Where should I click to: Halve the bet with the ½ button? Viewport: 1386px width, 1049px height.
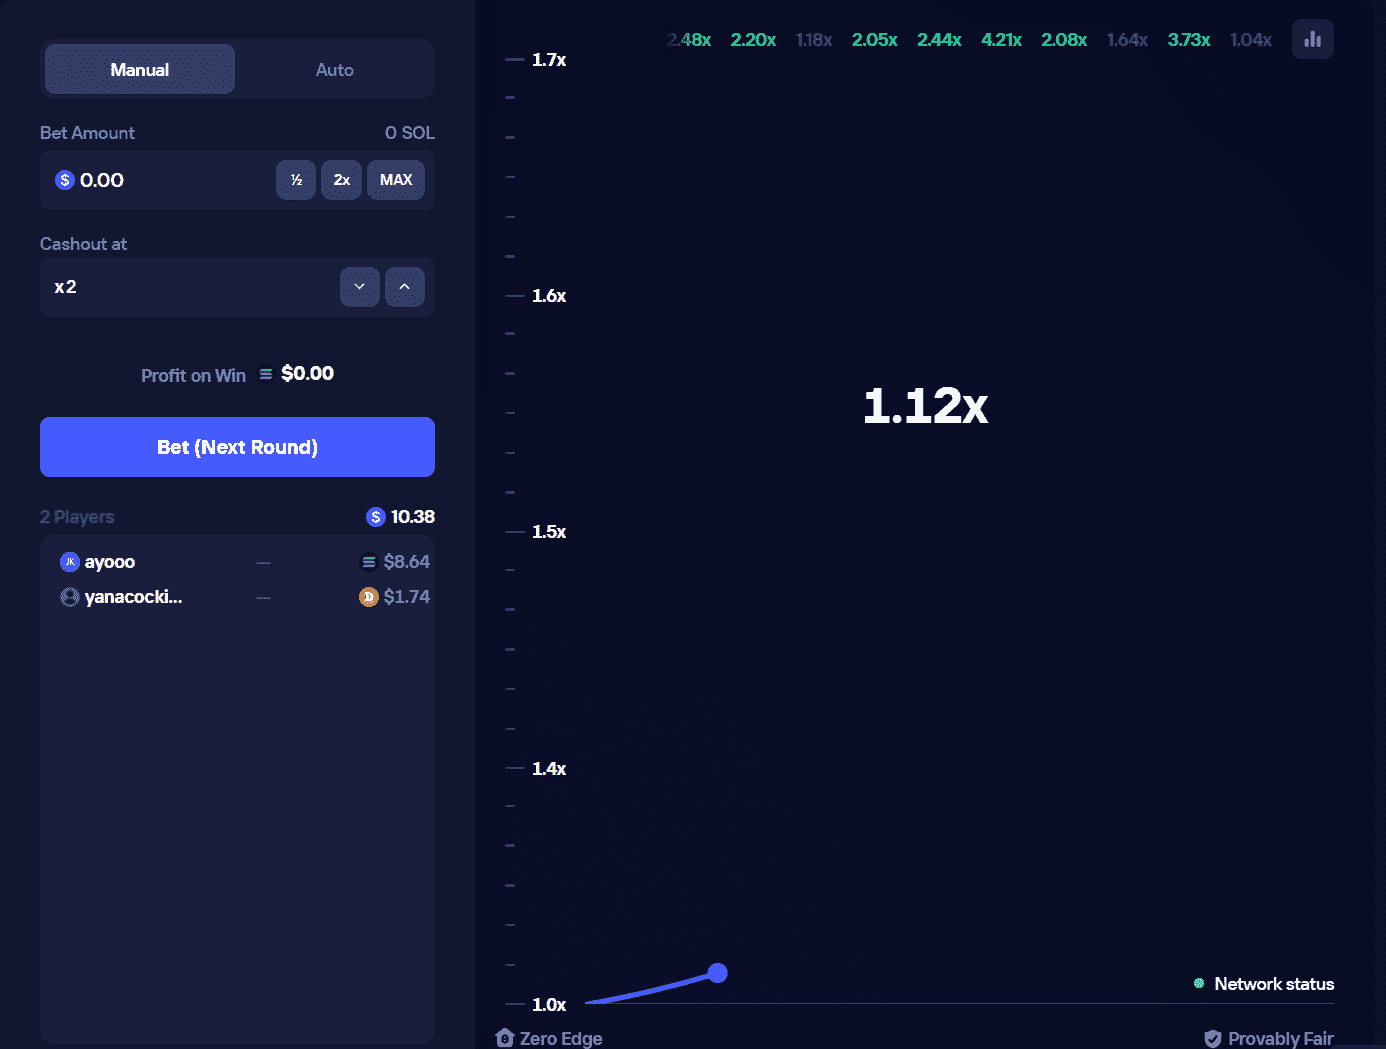[x=296, y=180]
